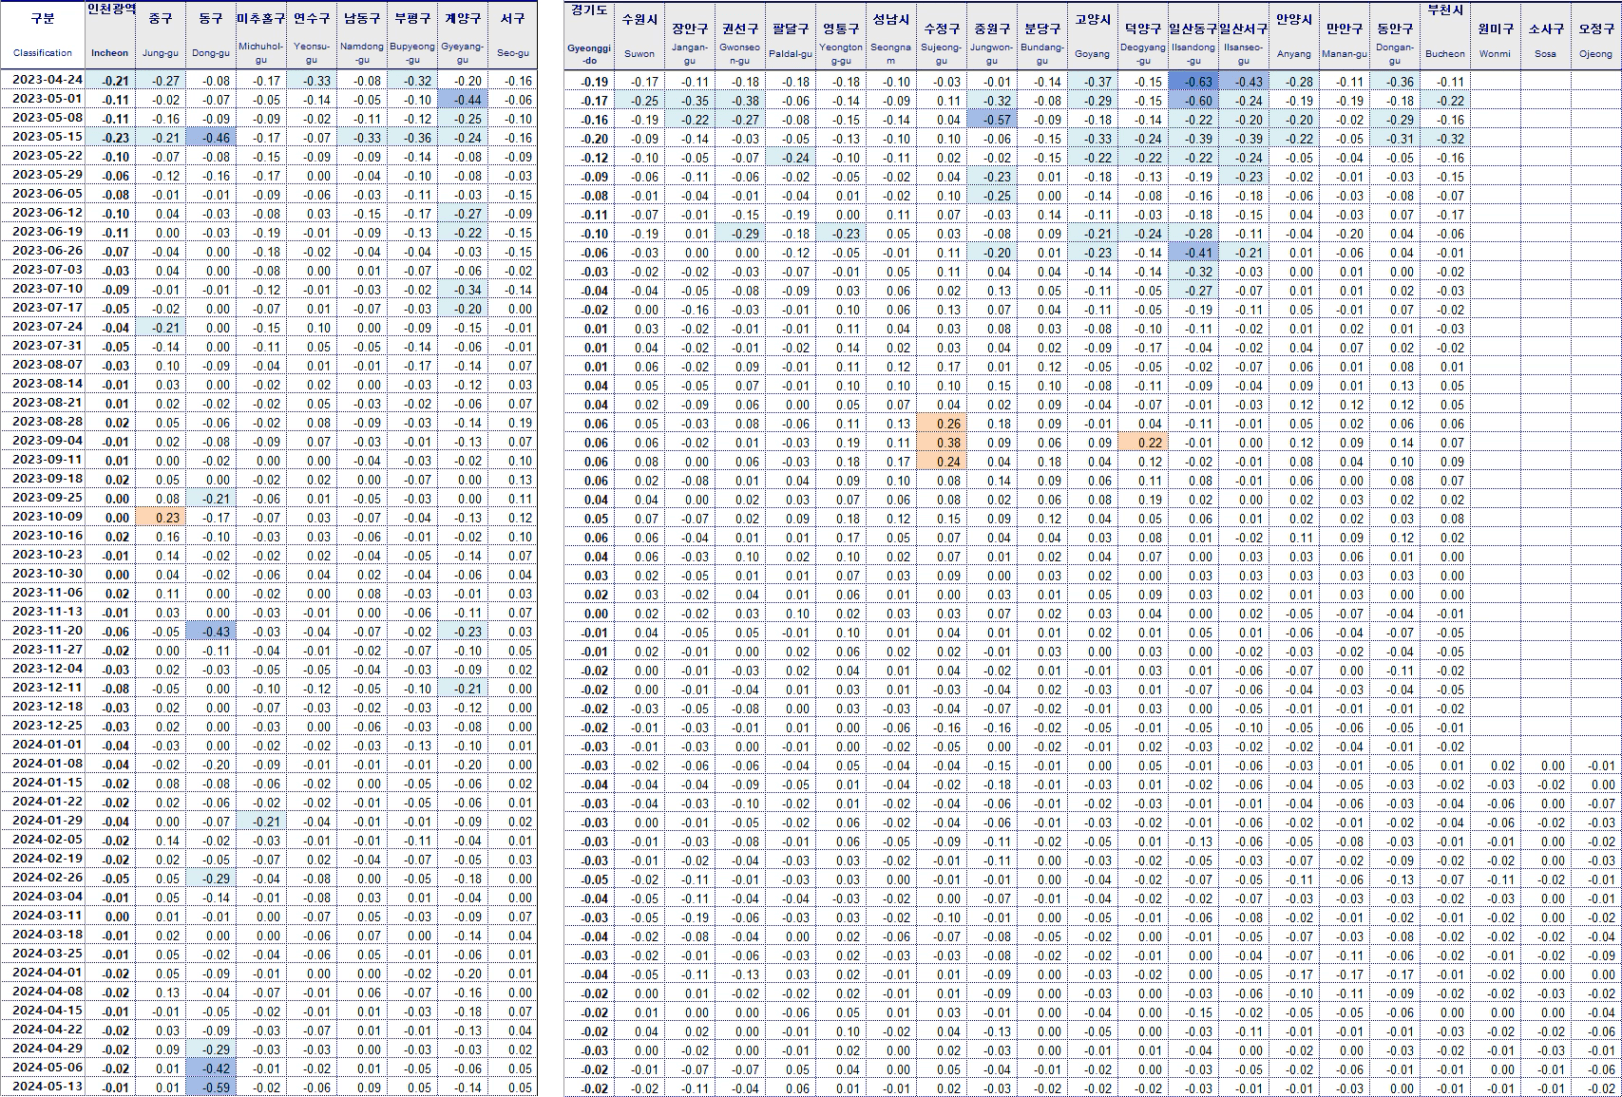Click Incheon value -0.23 for 2023-05-15
This screenshot has width=1622, height=1097.
[110, 138]
